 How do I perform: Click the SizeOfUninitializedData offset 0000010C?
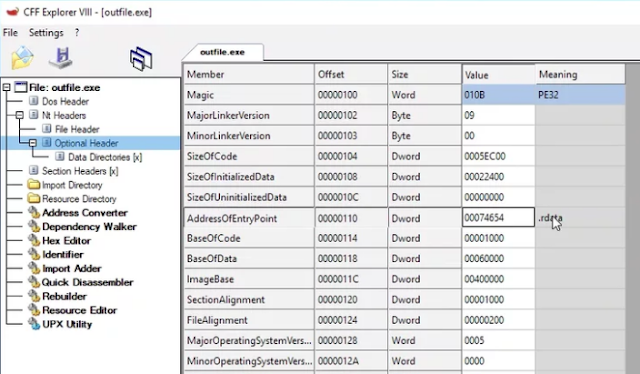pyautogui.click(x=351, y=197)
